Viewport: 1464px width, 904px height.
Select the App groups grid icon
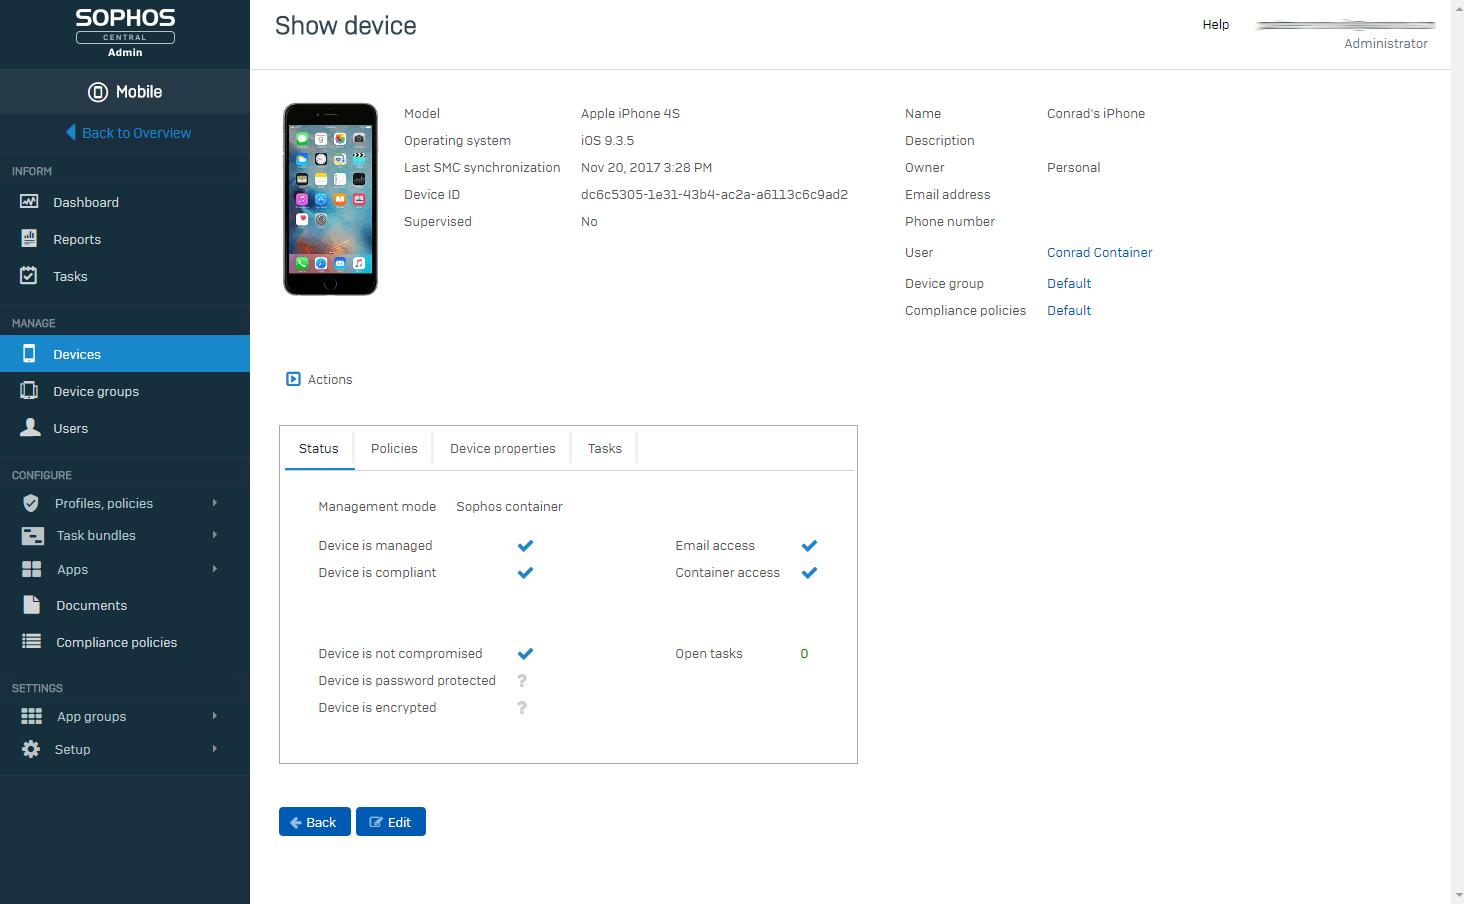(x=32, y=716)
